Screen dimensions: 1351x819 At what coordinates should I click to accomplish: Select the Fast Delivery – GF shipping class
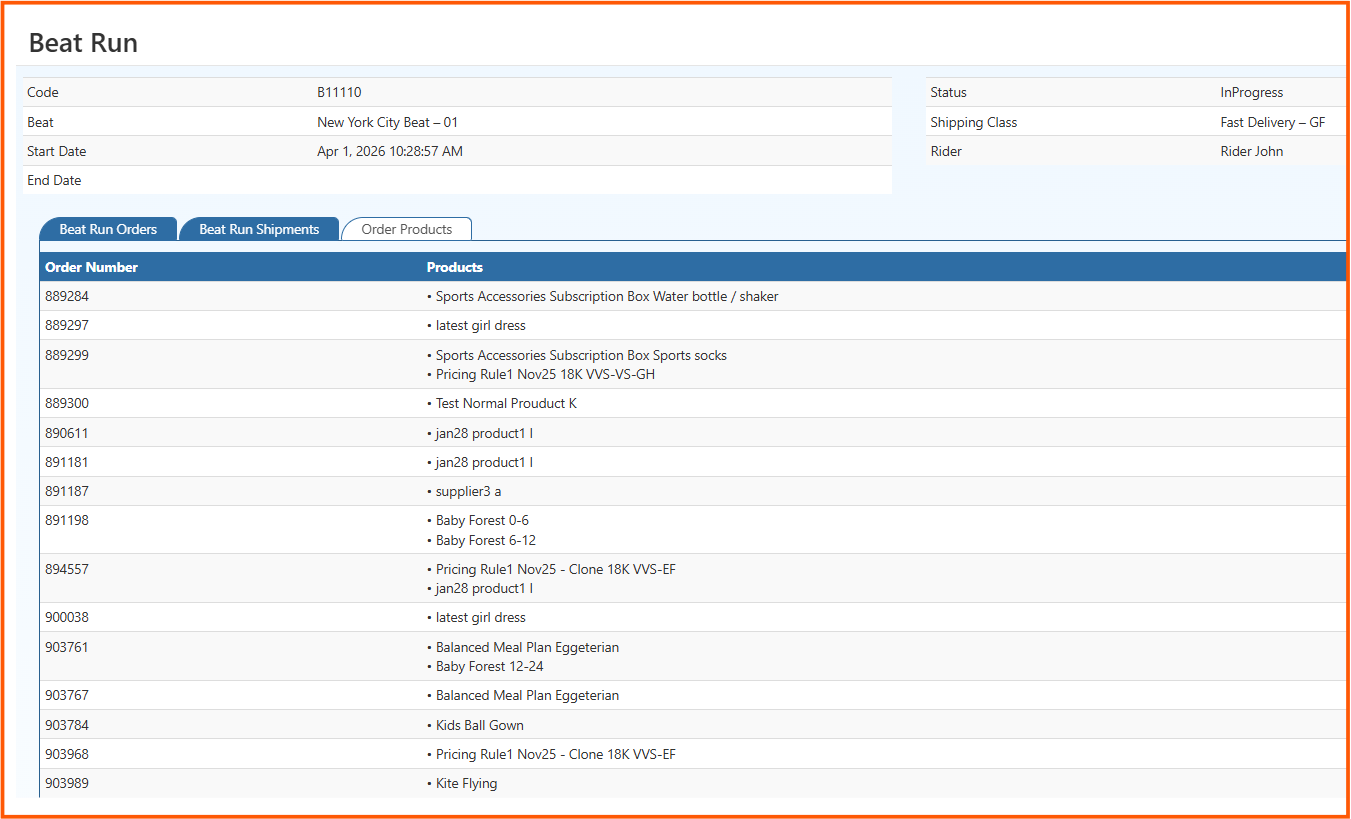point(1272,122)
